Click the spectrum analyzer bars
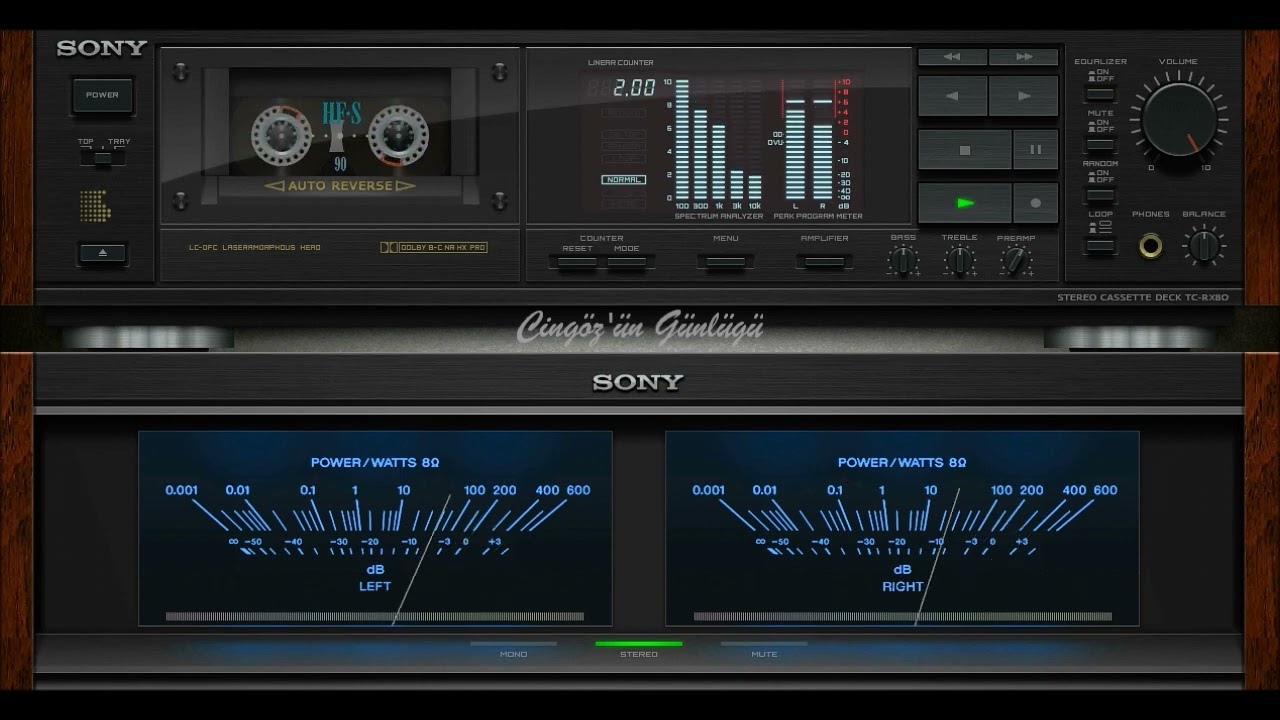This screenshot has height=720, width=1280. [x=718, y=140]
